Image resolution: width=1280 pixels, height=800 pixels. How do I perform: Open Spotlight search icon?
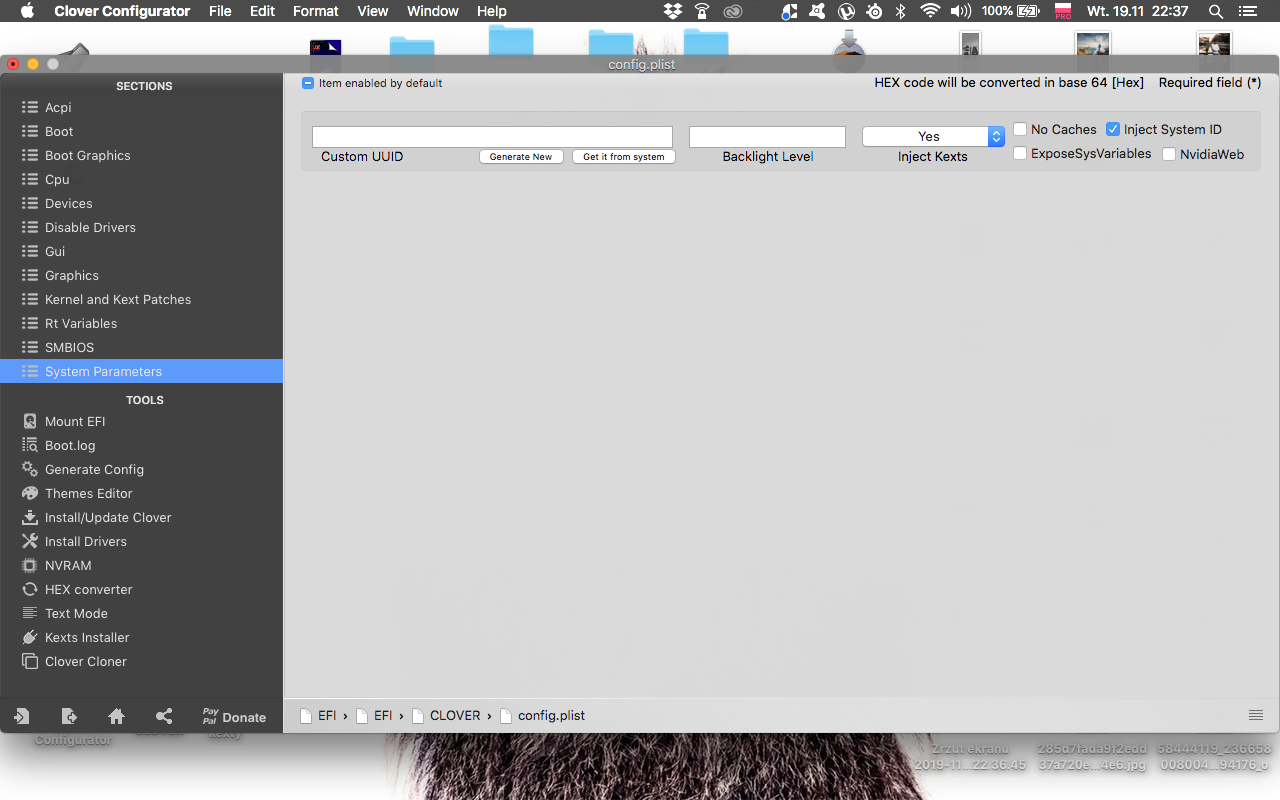(1216, 11)
